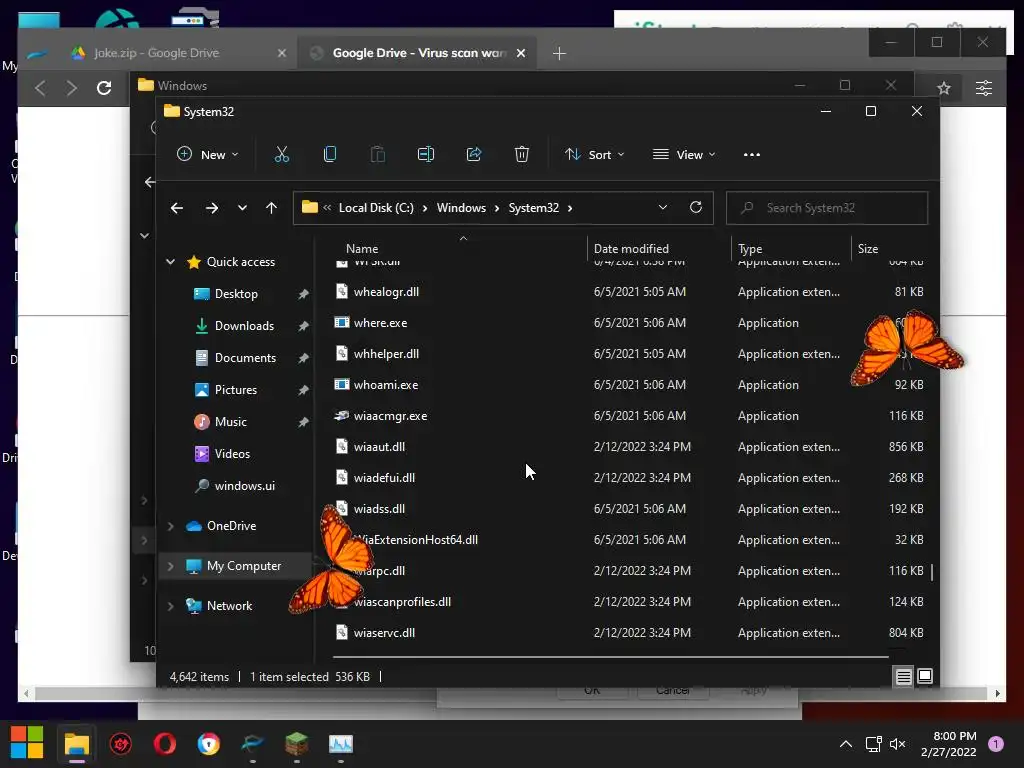Open a new browser tab

559,54
